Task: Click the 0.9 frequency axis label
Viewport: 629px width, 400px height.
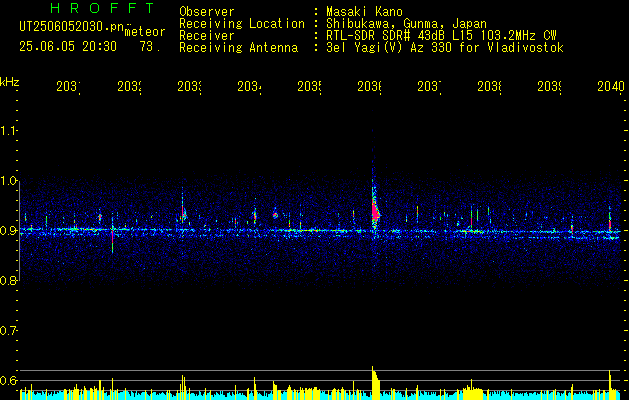Action: point(8,231)
